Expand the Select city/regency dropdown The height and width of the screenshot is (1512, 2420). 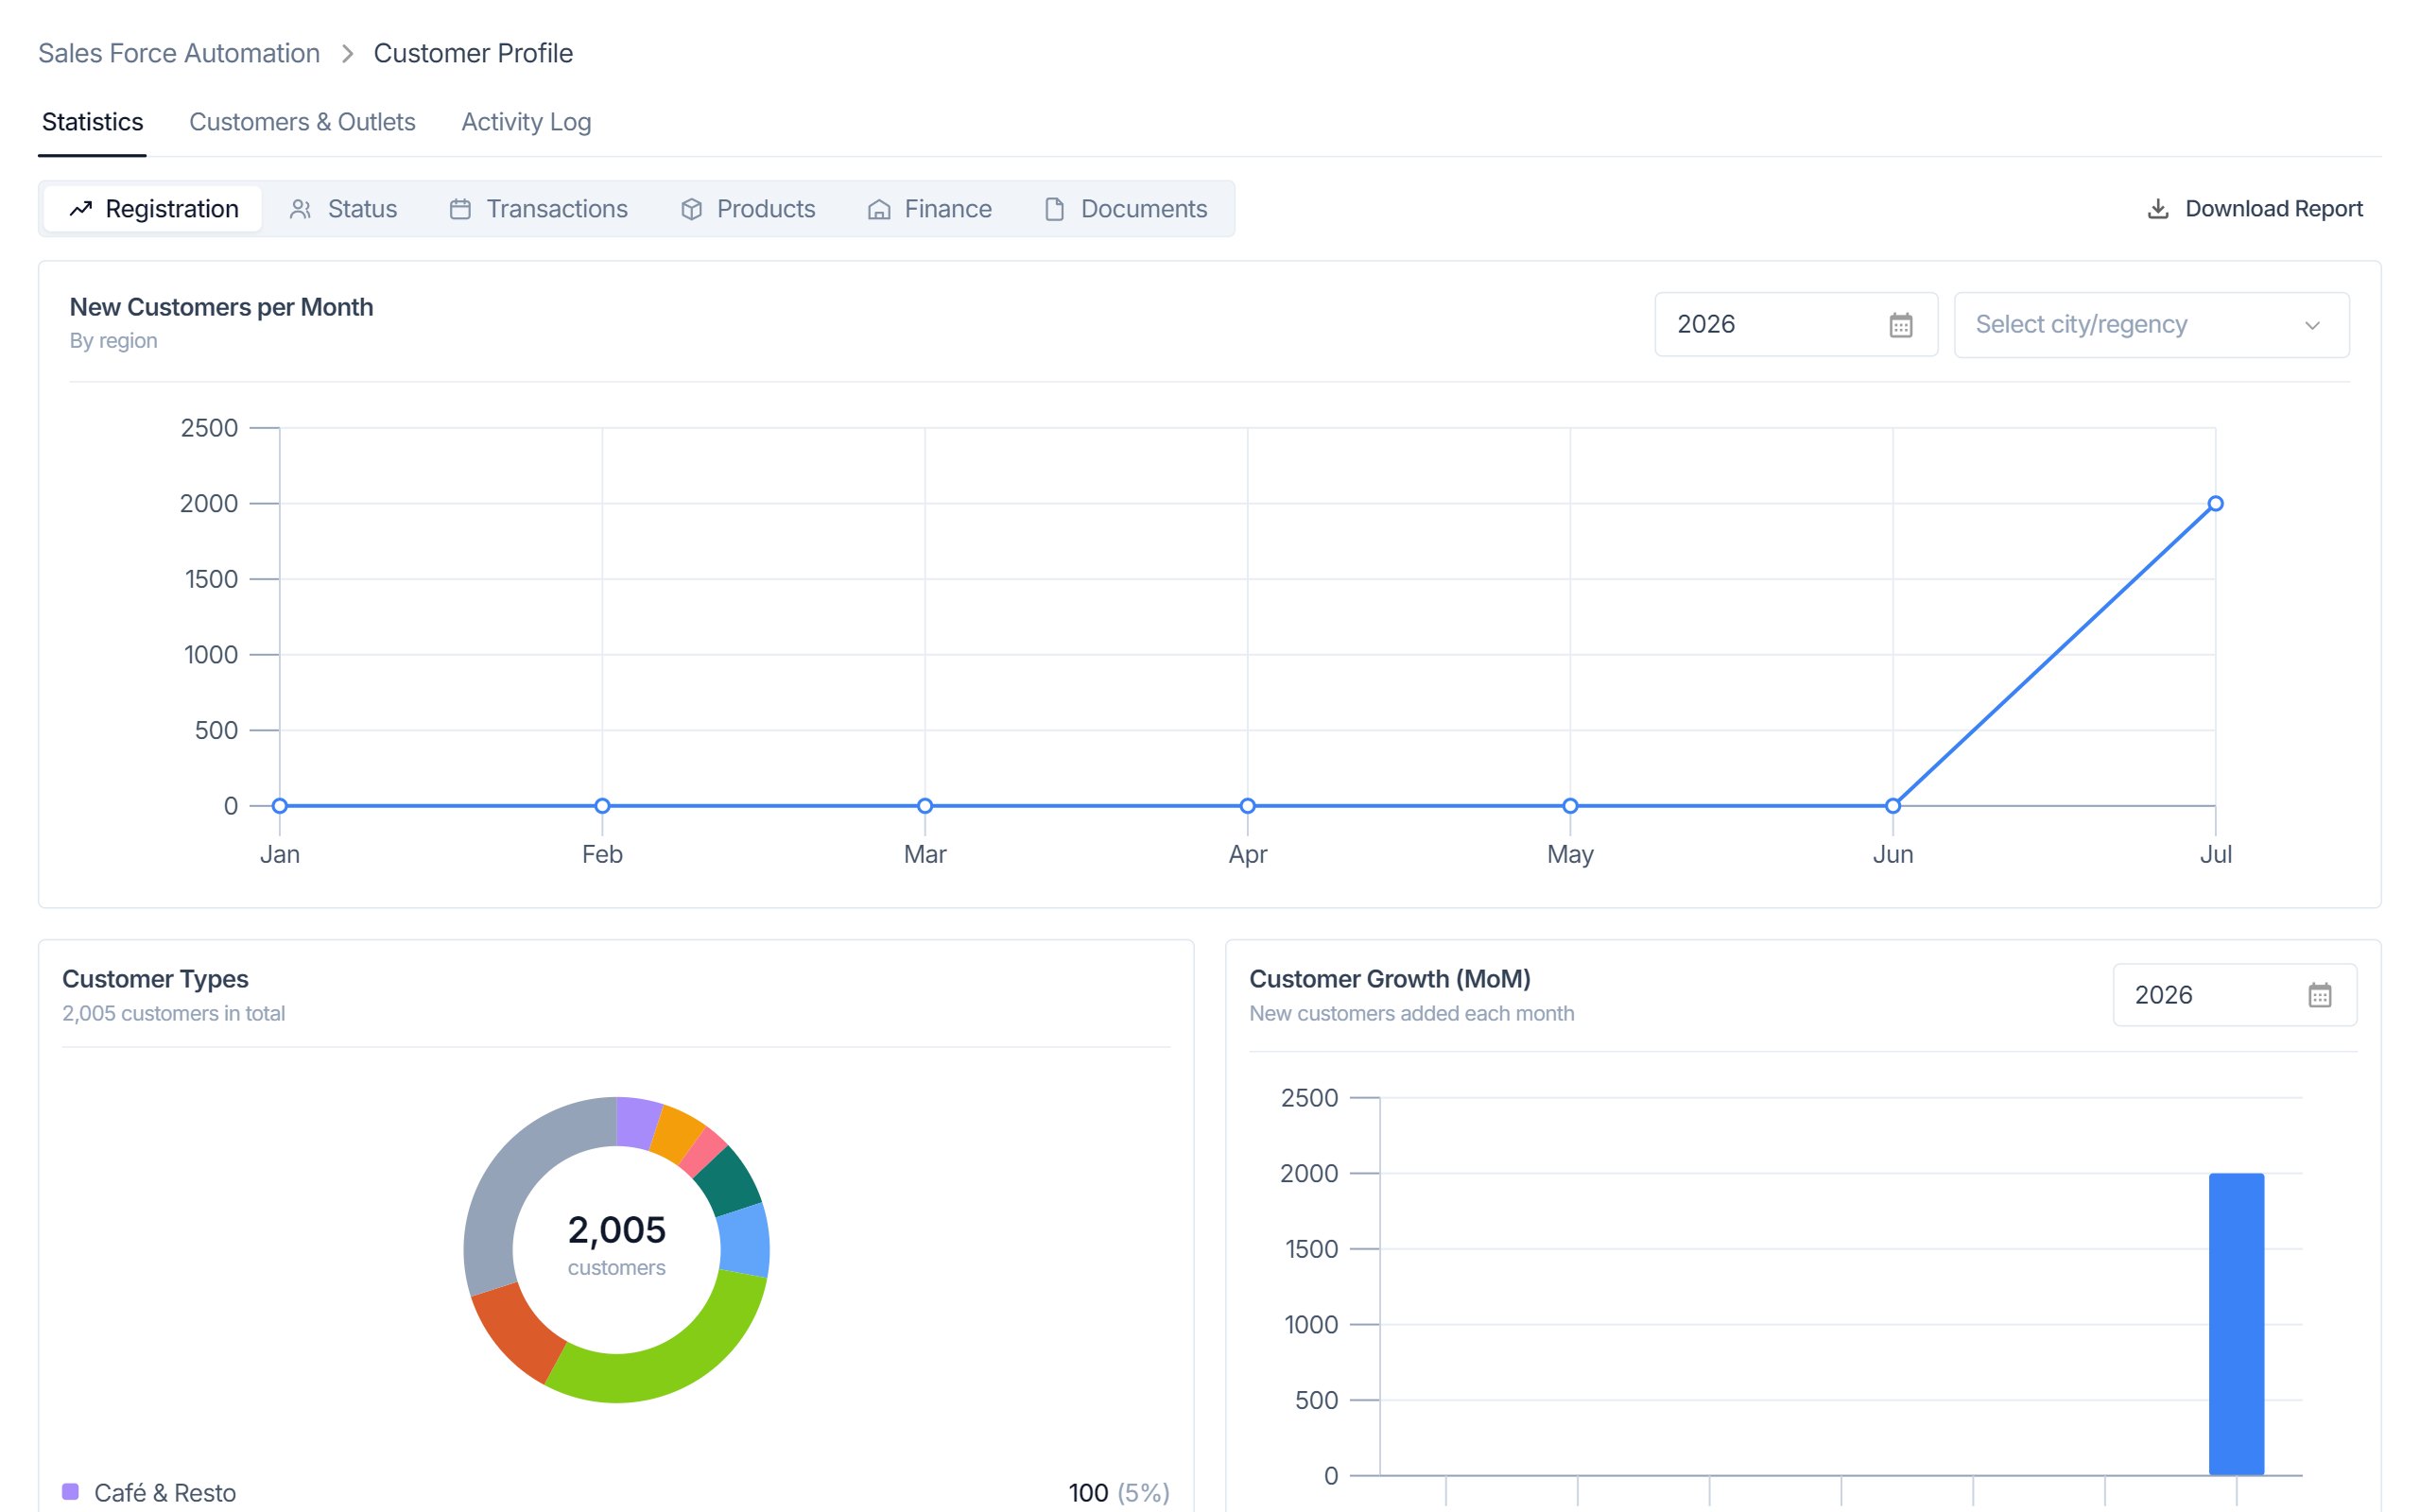point(2152,325)
